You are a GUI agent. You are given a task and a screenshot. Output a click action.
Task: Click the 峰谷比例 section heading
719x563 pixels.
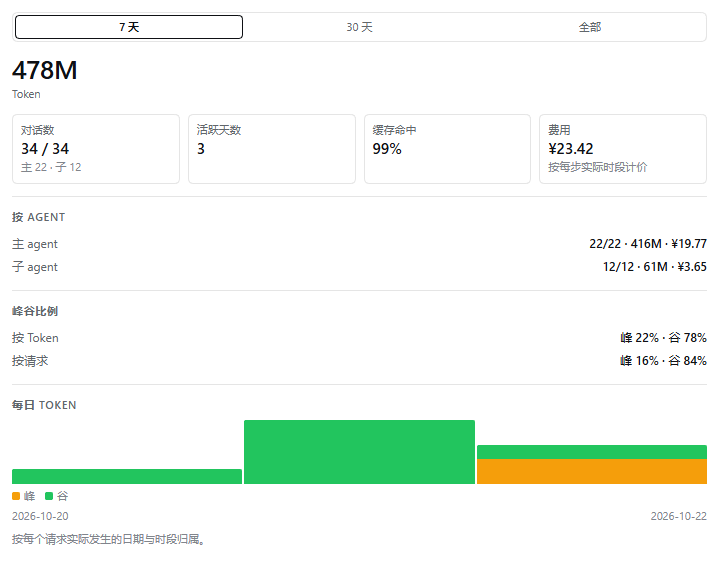coord(35,311)
